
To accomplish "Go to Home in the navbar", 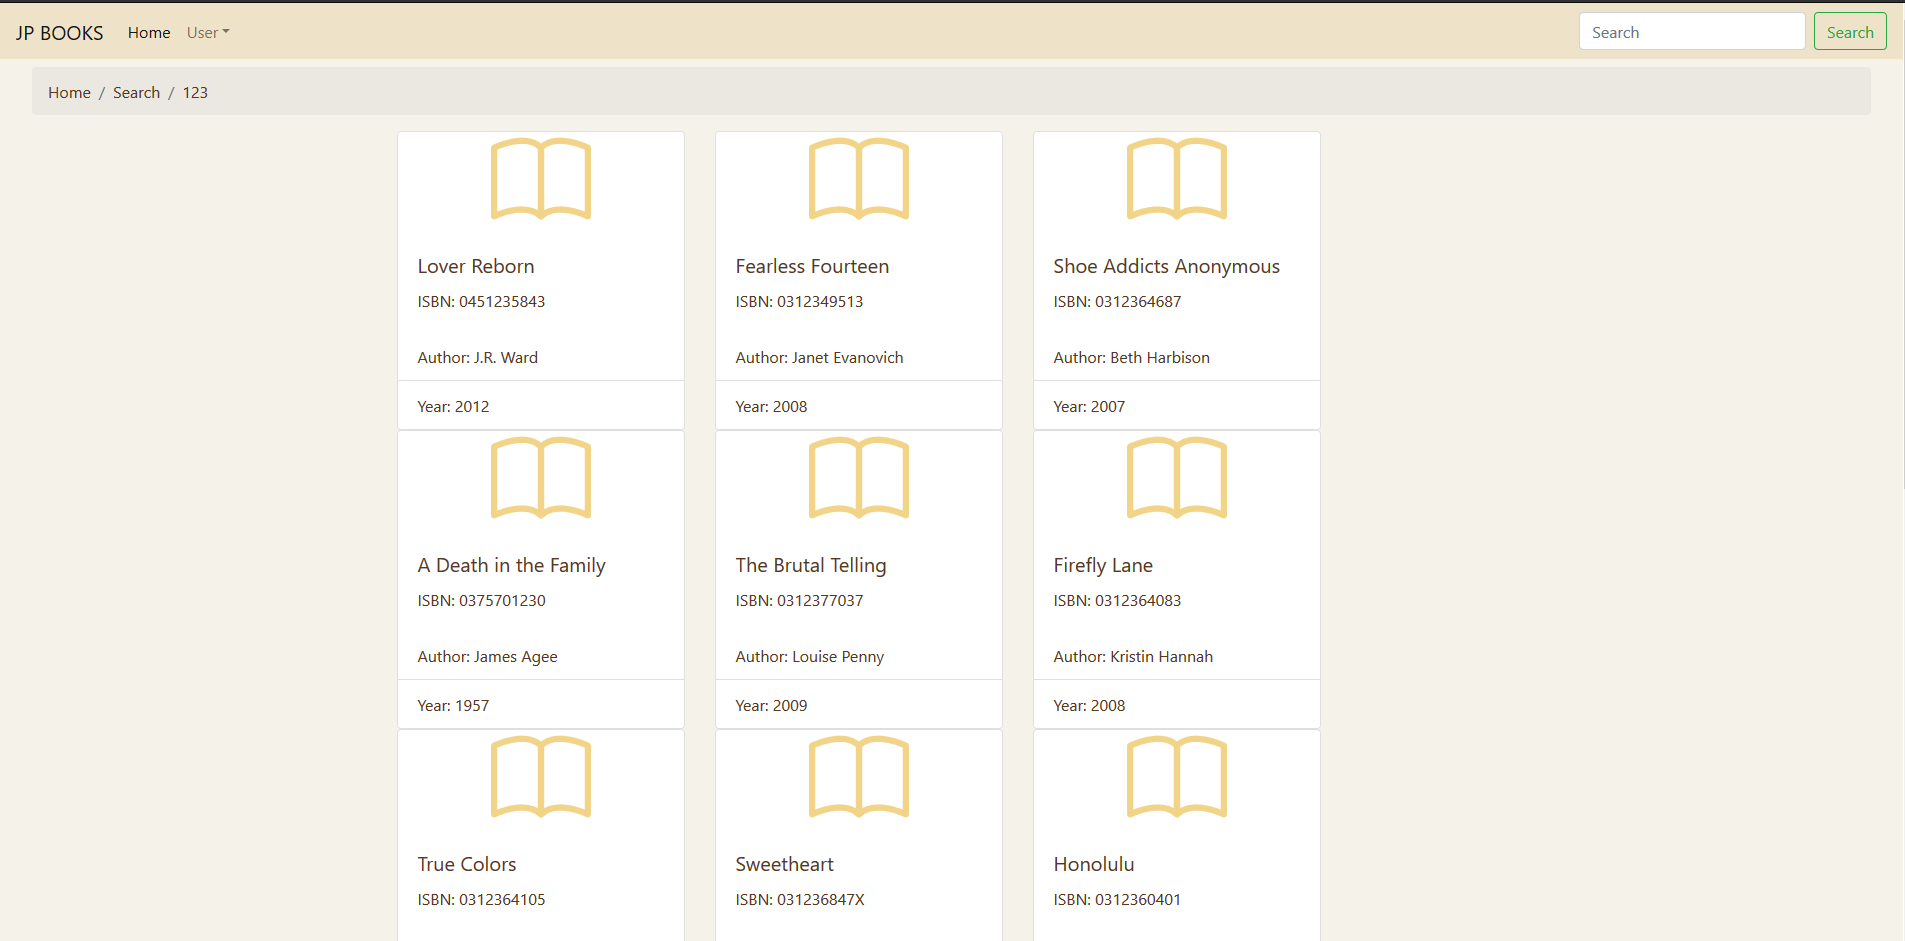I will tap(149, 32).
